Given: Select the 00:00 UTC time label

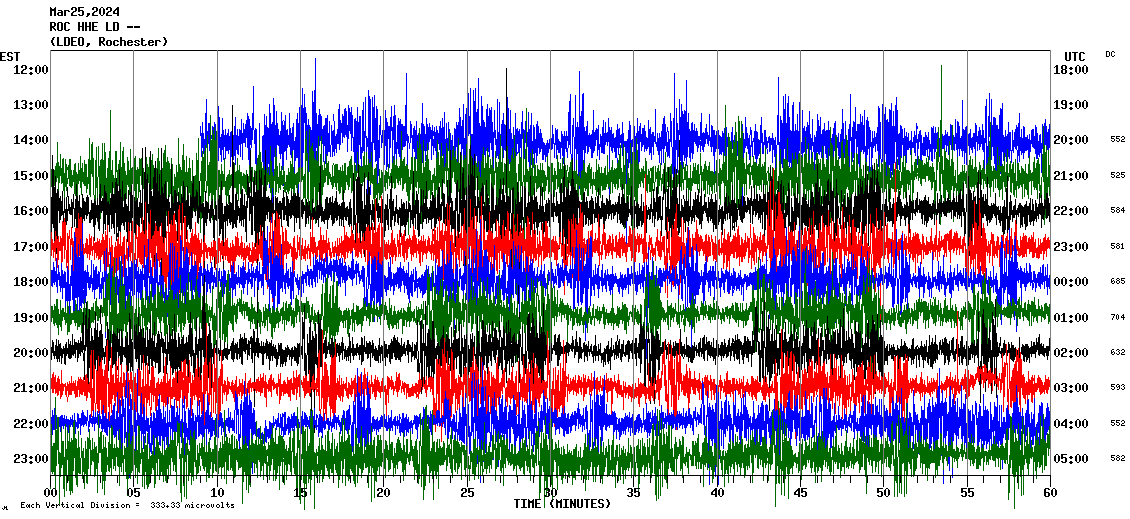Looking at the screenshot, I should pos(1071,282).
